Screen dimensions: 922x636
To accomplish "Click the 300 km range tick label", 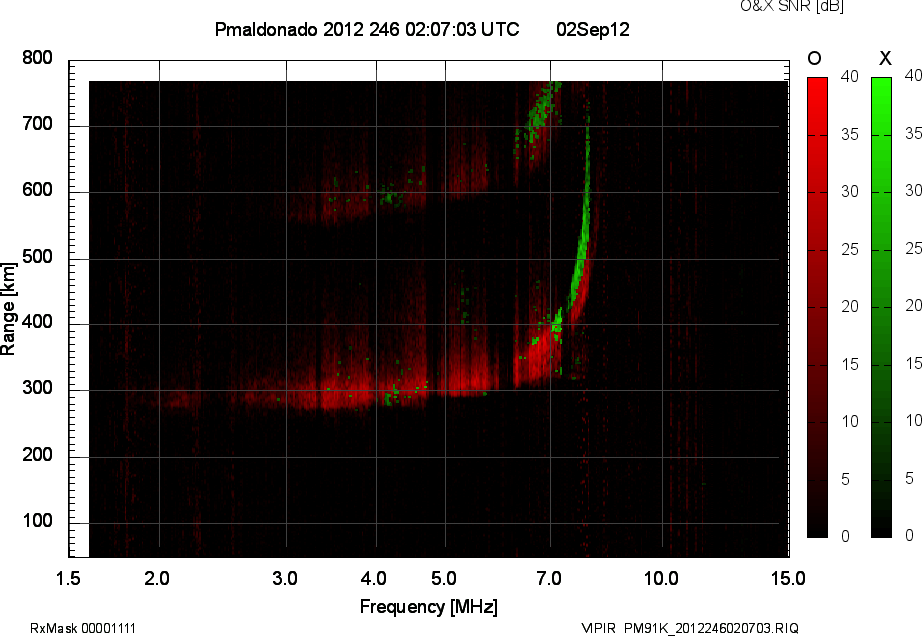I will click(38, 389).
